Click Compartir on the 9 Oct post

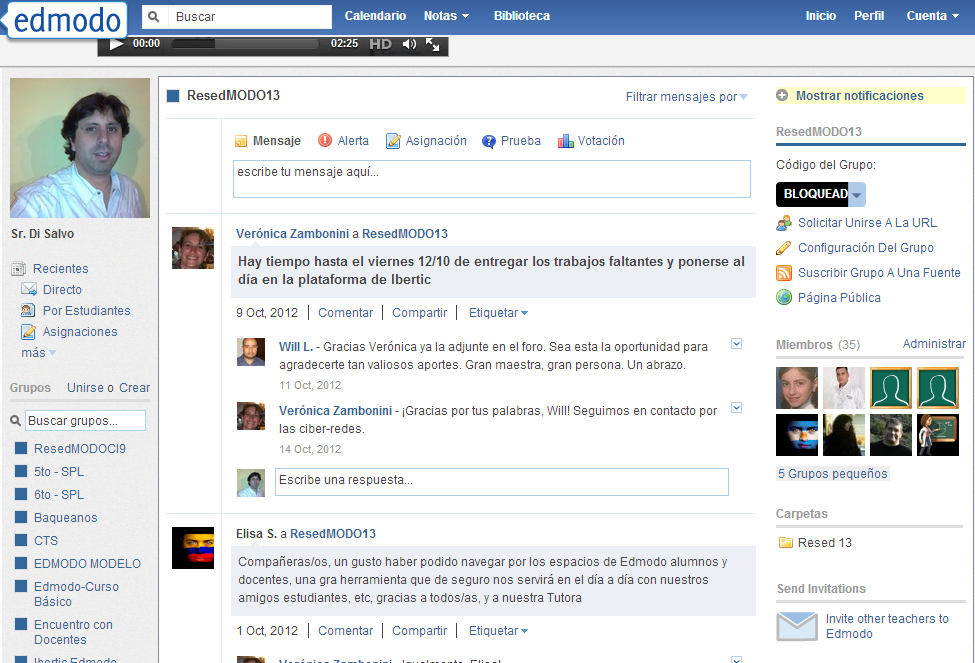[x=419, y=313]
